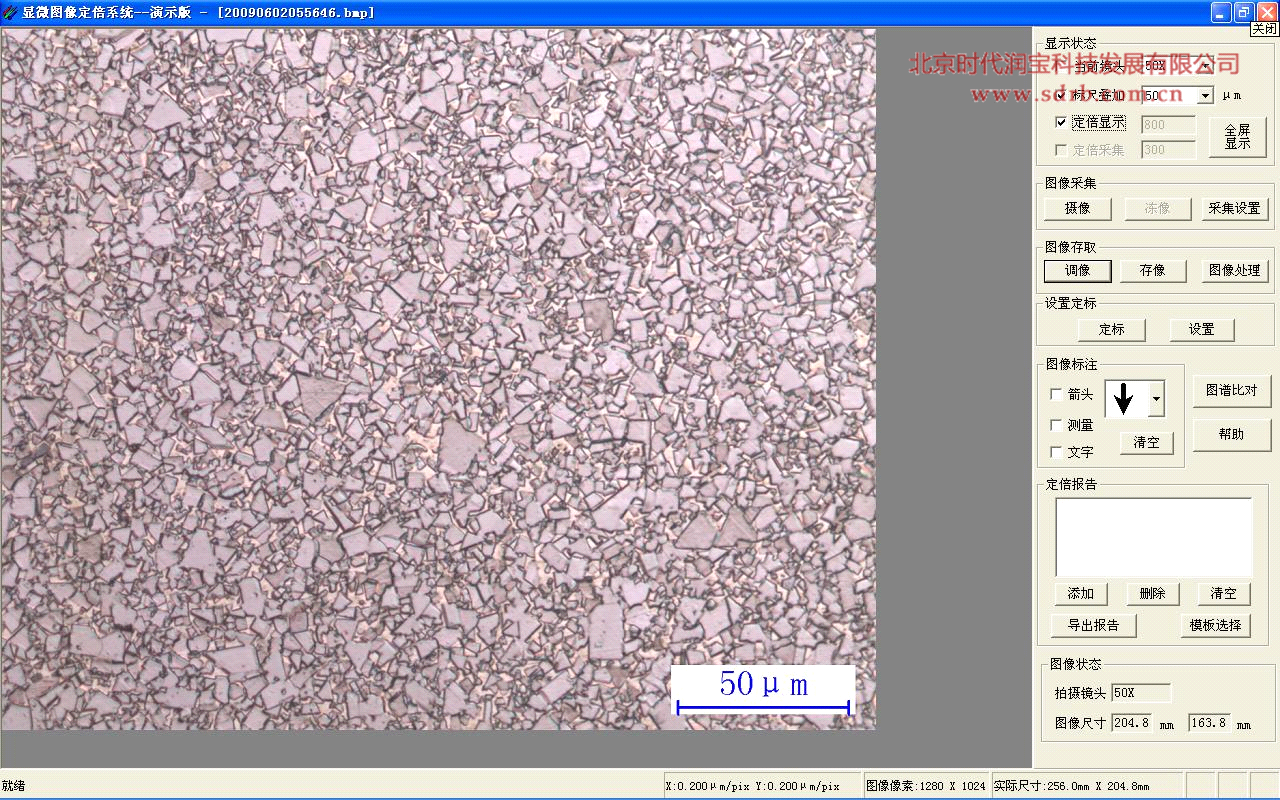Load an image with the 调像 button
This screenshot has height=800, width=1280.
tap(1077, 270)
